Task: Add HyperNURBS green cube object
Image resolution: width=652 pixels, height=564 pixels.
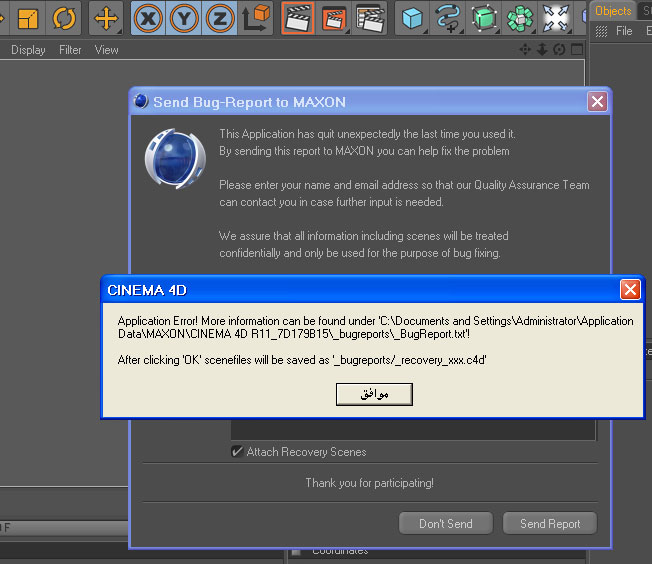Action: pos(484,19)
